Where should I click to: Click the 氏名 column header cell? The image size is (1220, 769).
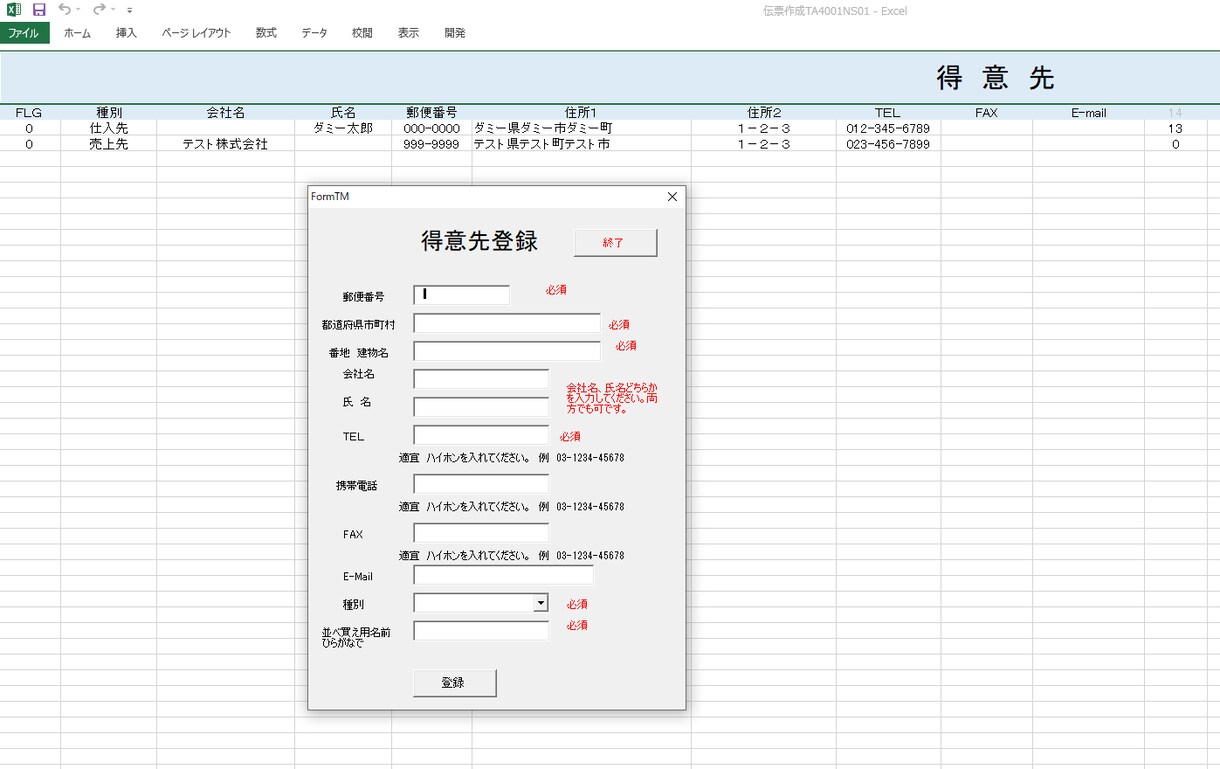343,113
